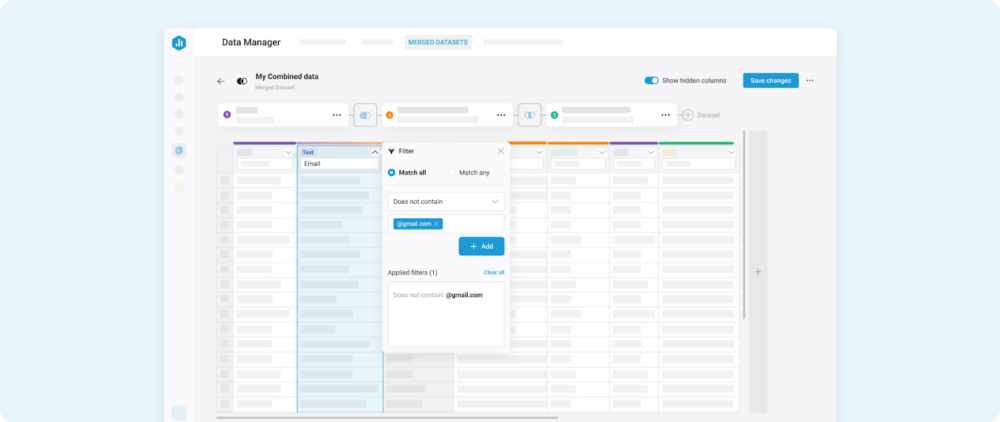
Task: Open the highlighted datasets icon in the sidebar
Action: pyautogui.click(x=179, y=150)
